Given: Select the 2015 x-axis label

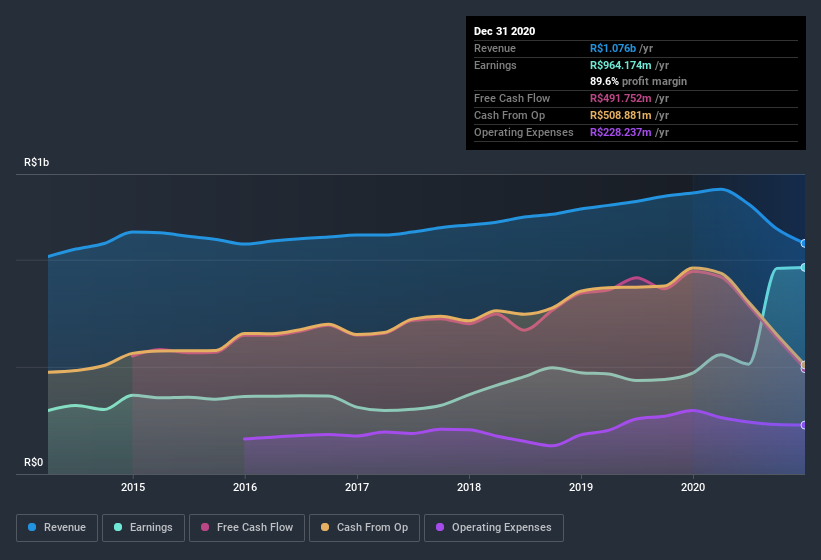Looking at the screenshot, I should coord(132,487).
